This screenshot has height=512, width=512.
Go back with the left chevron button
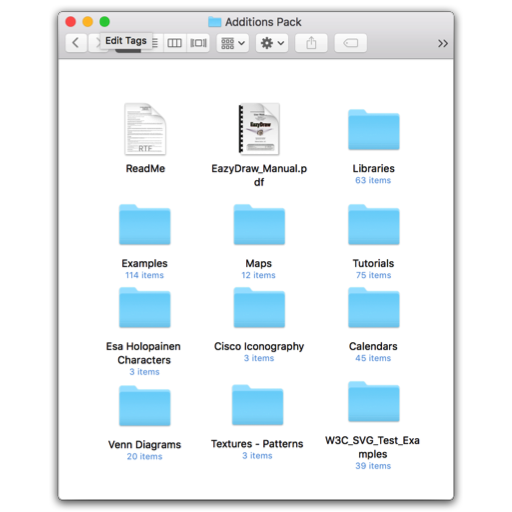(76, 43)
